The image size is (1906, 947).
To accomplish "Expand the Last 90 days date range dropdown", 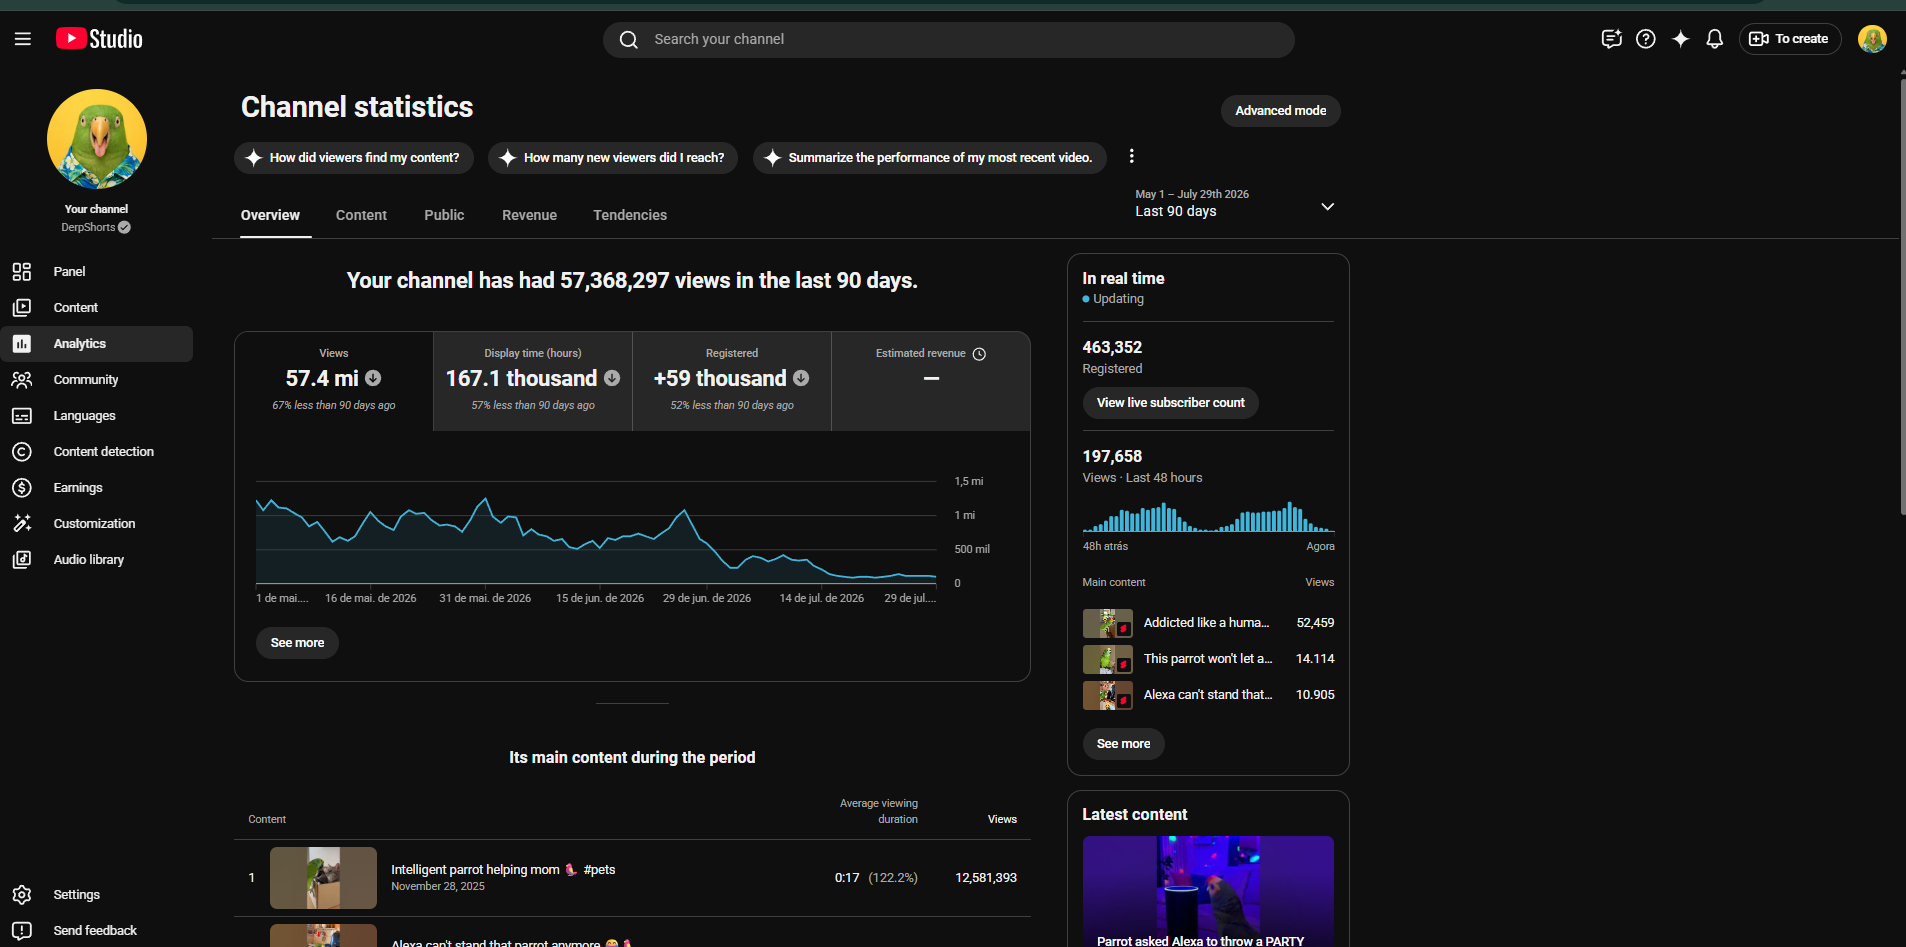I will (1328, 206).
